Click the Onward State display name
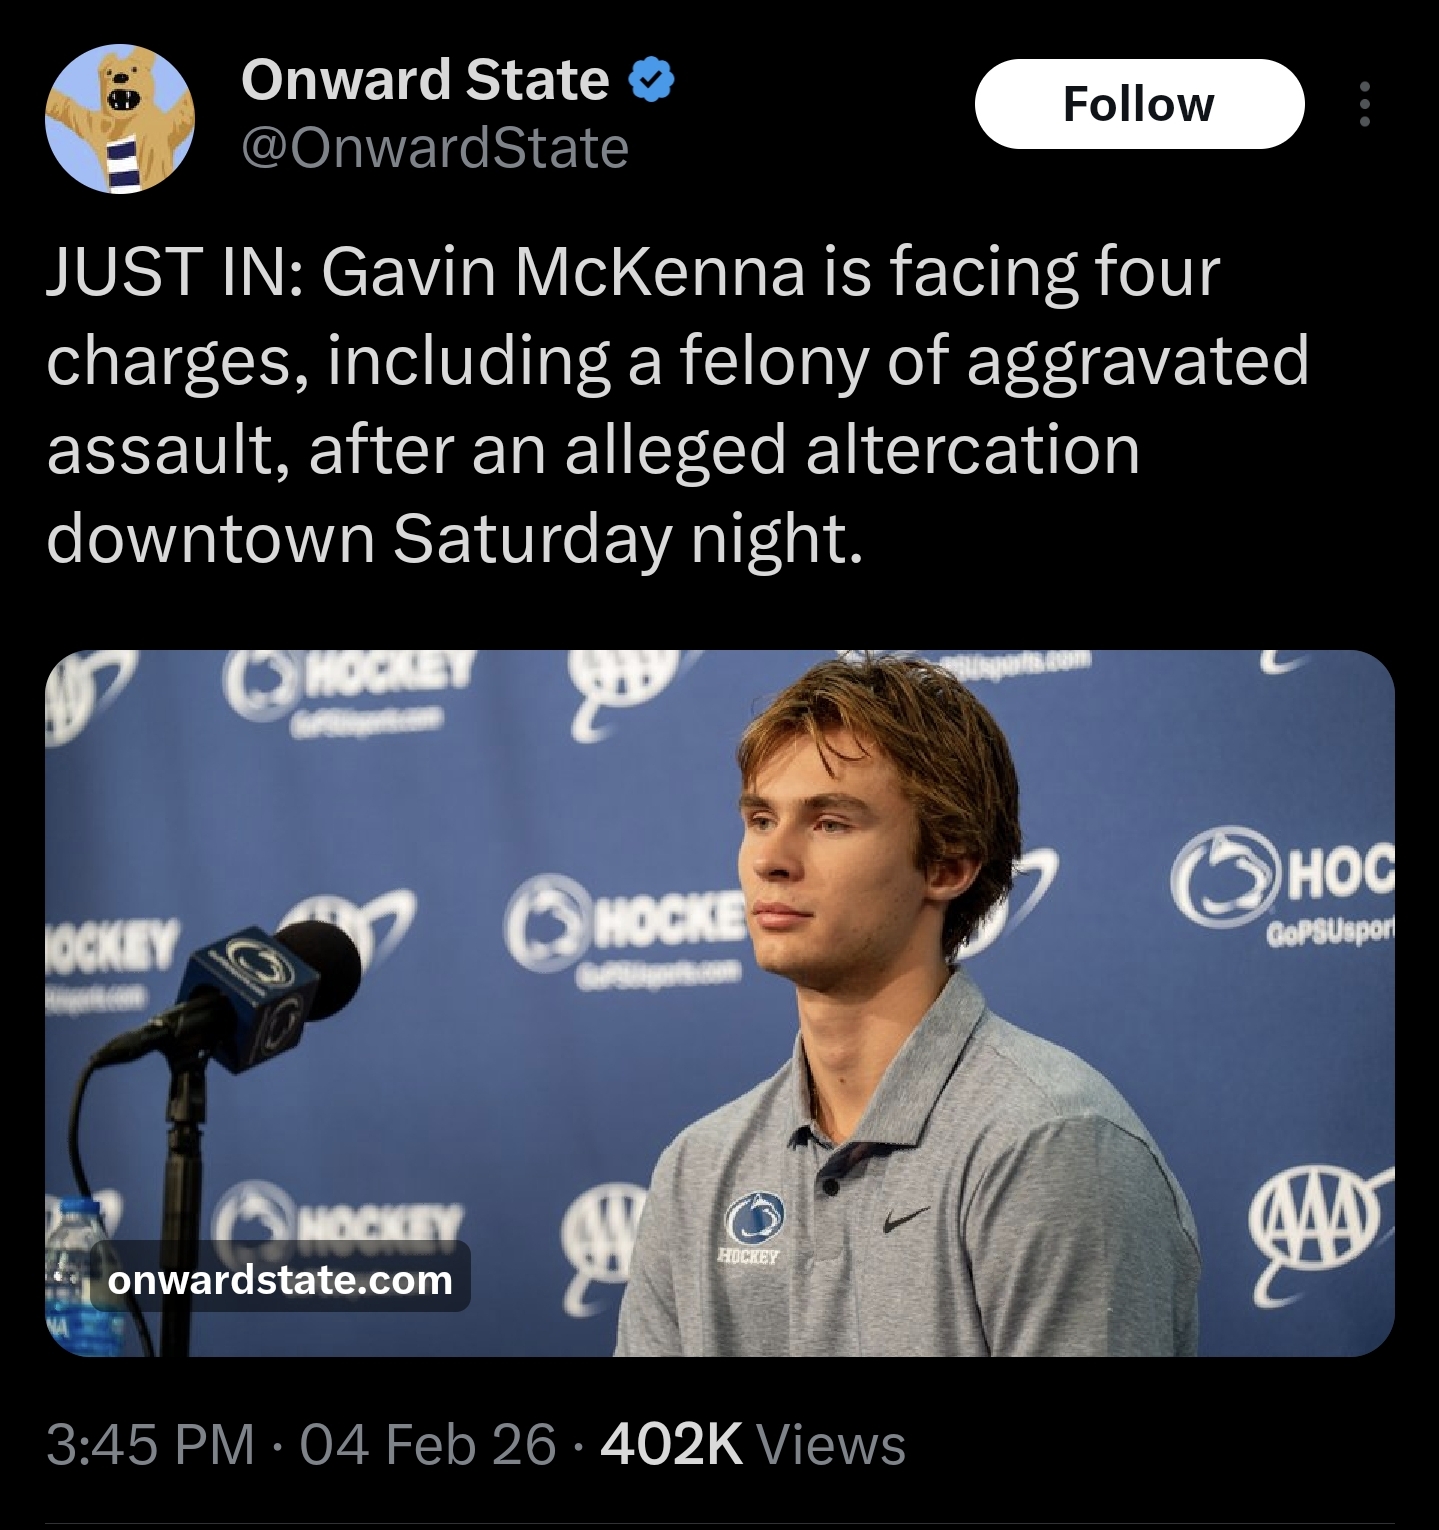The image size is (1439, 1530). (x=425, y=80)
